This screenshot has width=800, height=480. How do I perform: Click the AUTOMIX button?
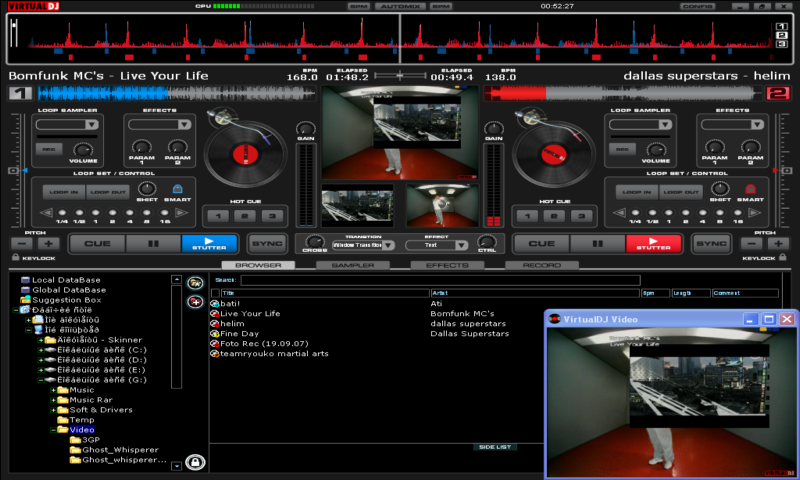click(x=400, y=6)
